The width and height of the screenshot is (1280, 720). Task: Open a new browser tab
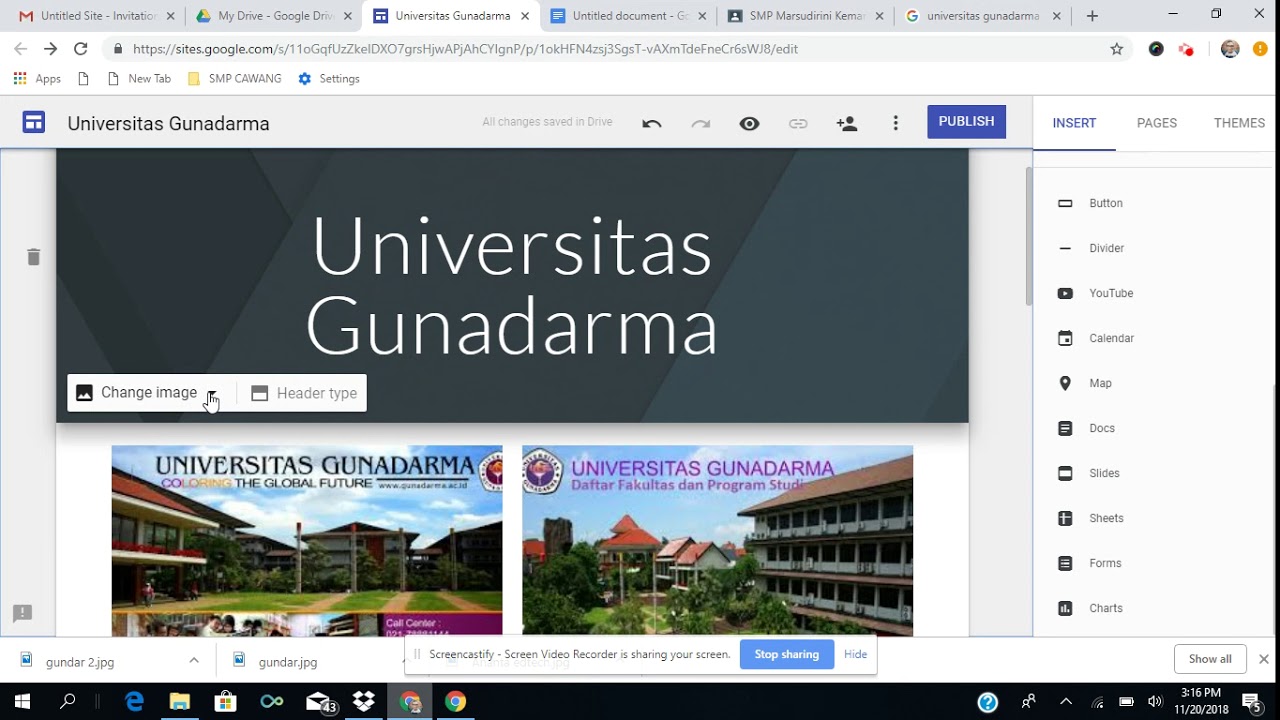point(1092,16)
